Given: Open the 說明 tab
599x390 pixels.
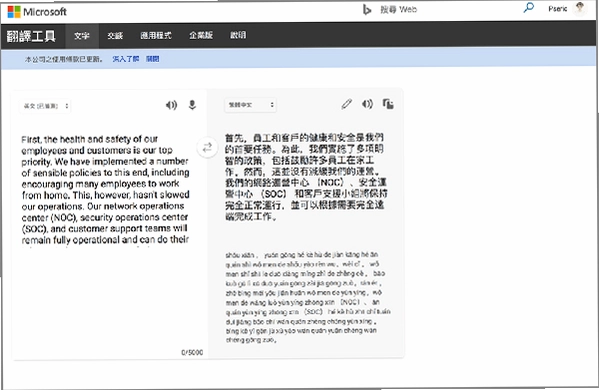Looking at the screenshot, I should click(238, 35).
